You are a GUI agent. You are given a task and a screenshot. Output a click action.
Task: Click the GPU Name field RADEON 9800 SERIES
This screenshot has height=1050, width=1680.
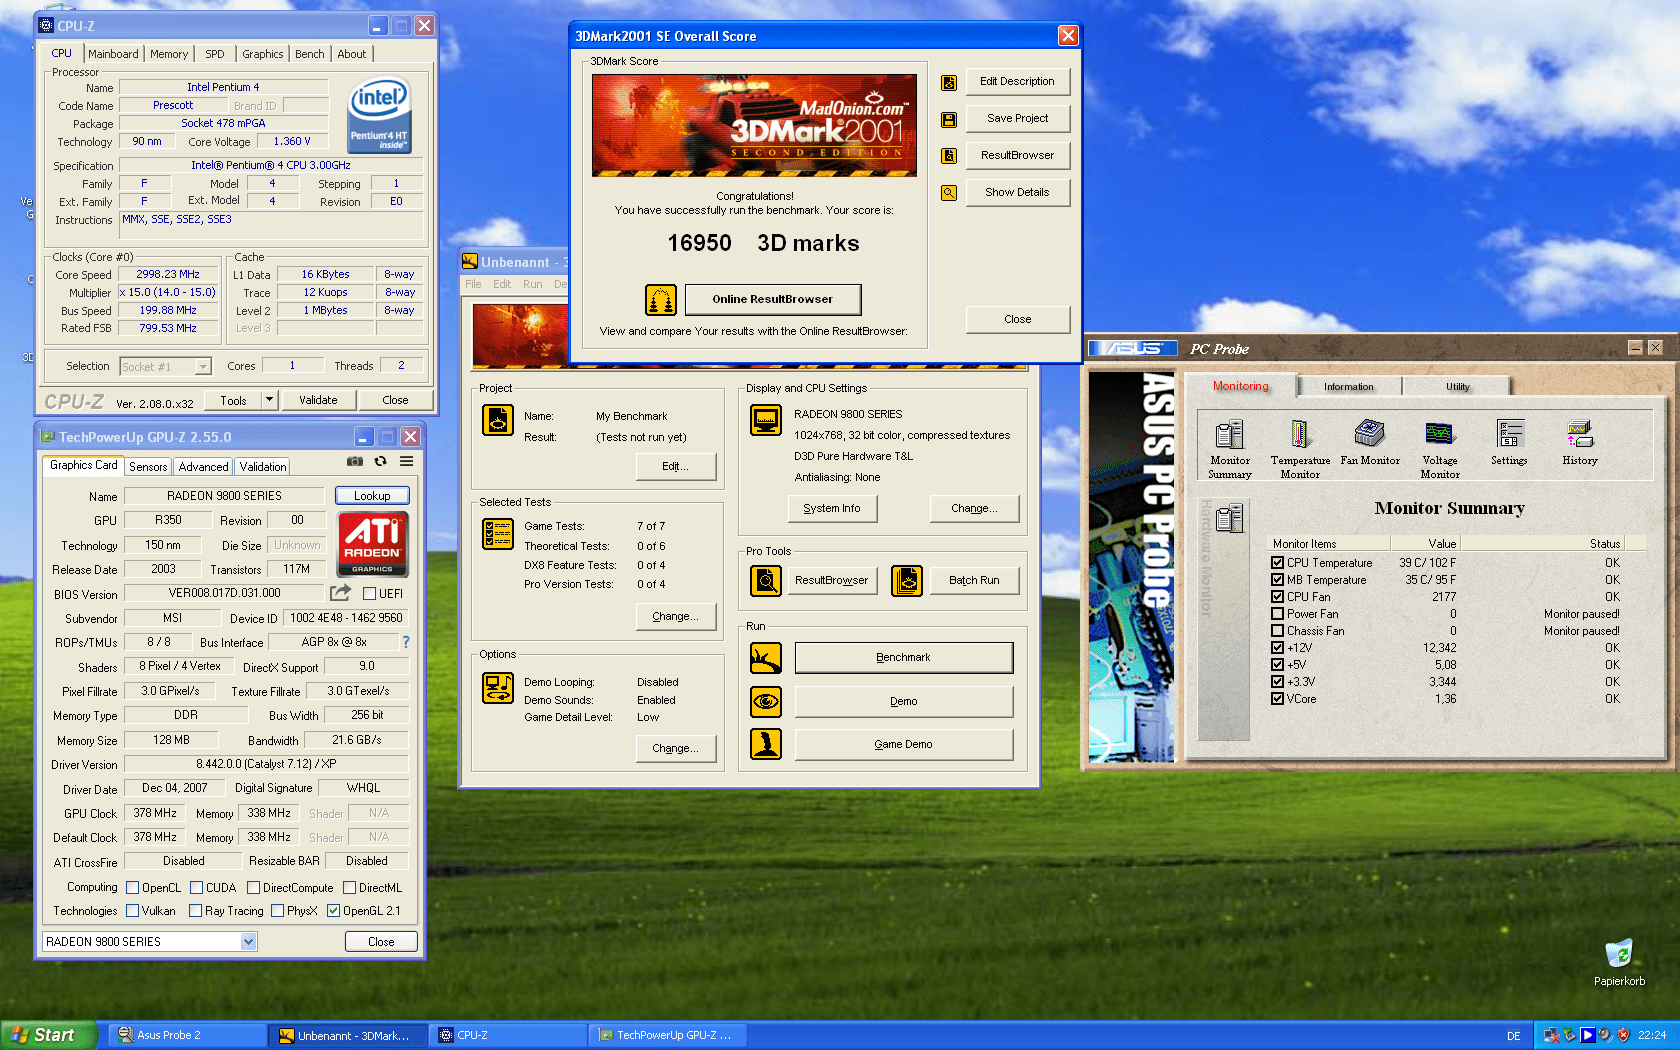pos(224,496)
